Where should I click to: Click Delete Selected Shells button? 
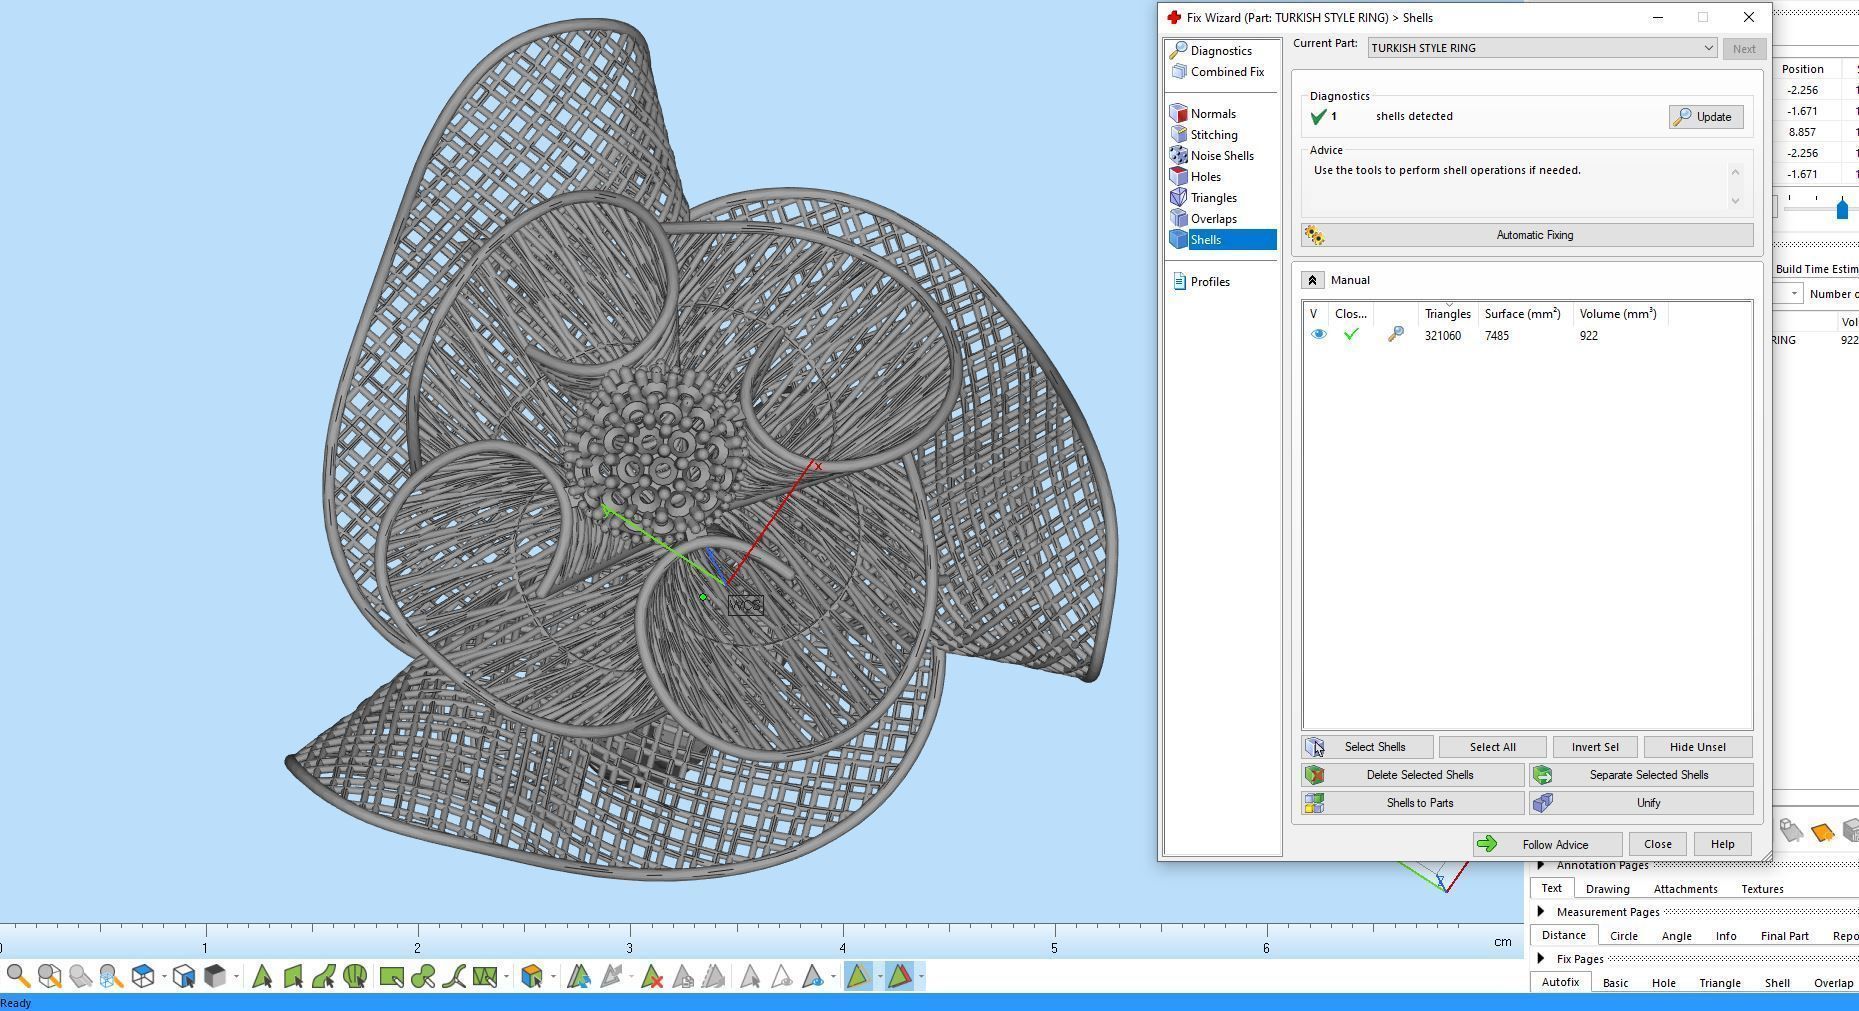pos(1413,775)
